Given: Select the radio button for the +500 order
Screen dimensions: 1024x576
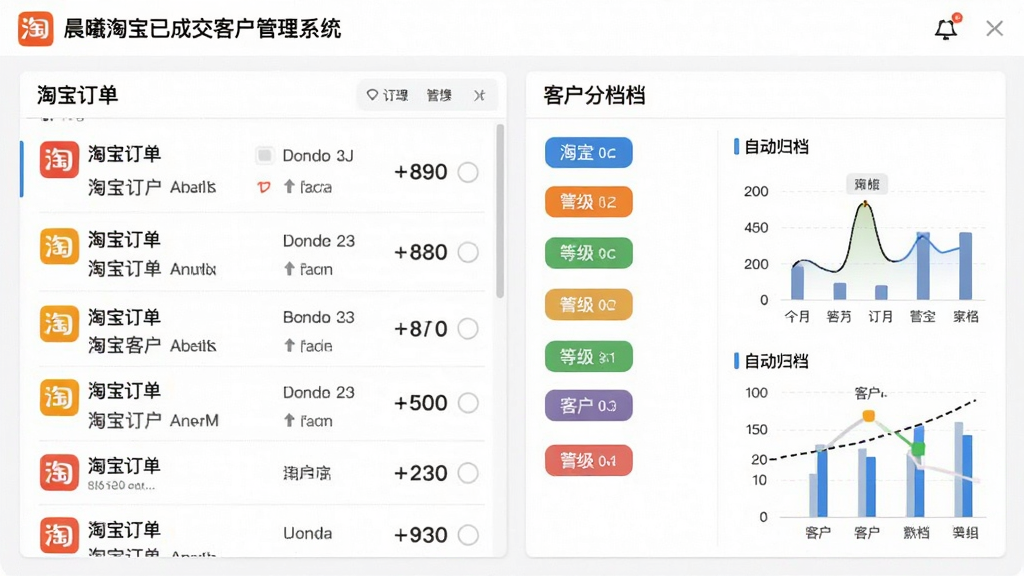Looking at the screenshot, I should [468, 403].
